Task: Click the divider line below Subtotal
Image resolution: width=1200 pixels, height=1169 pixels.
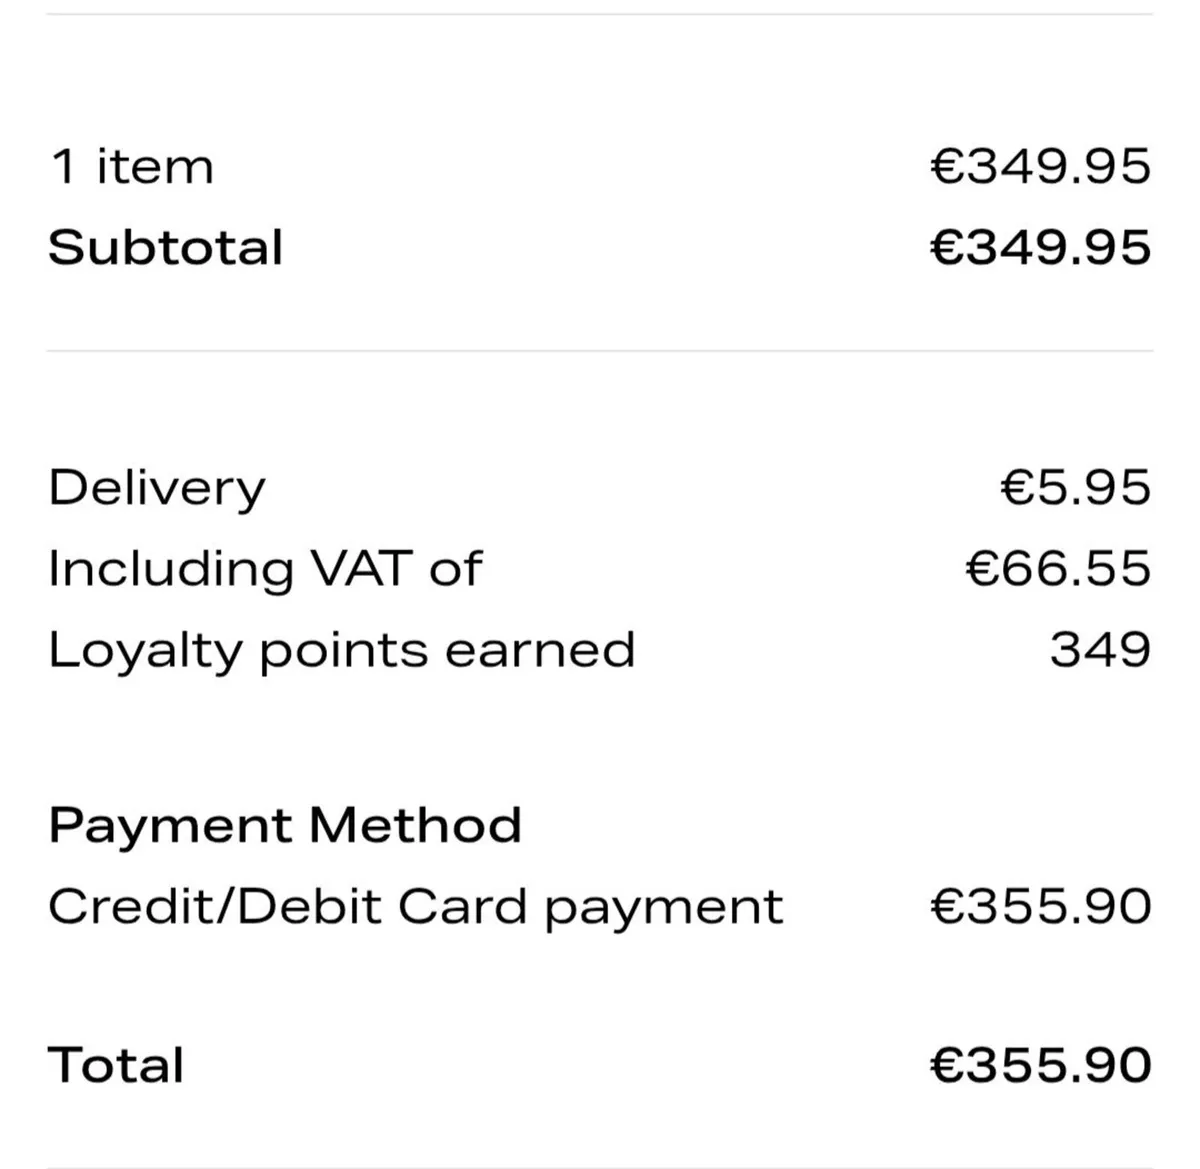Action: click(600, 351)
